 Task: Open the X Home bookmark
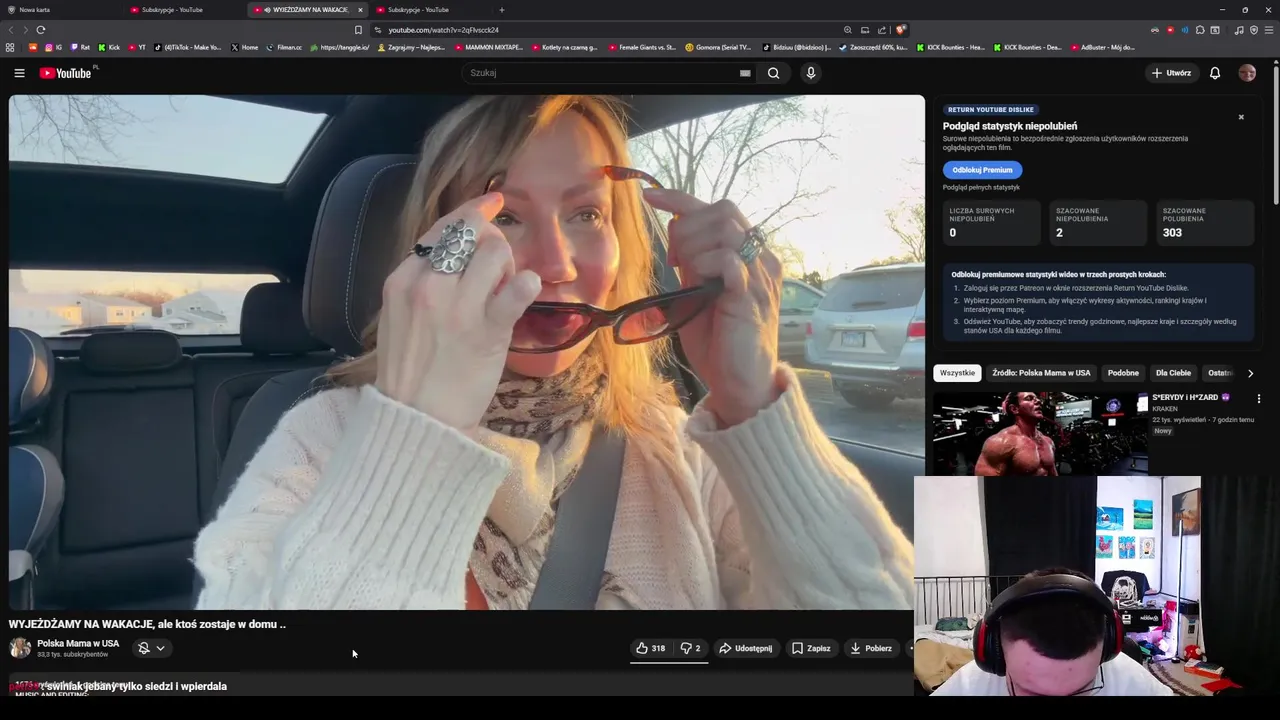click(245, 47)
